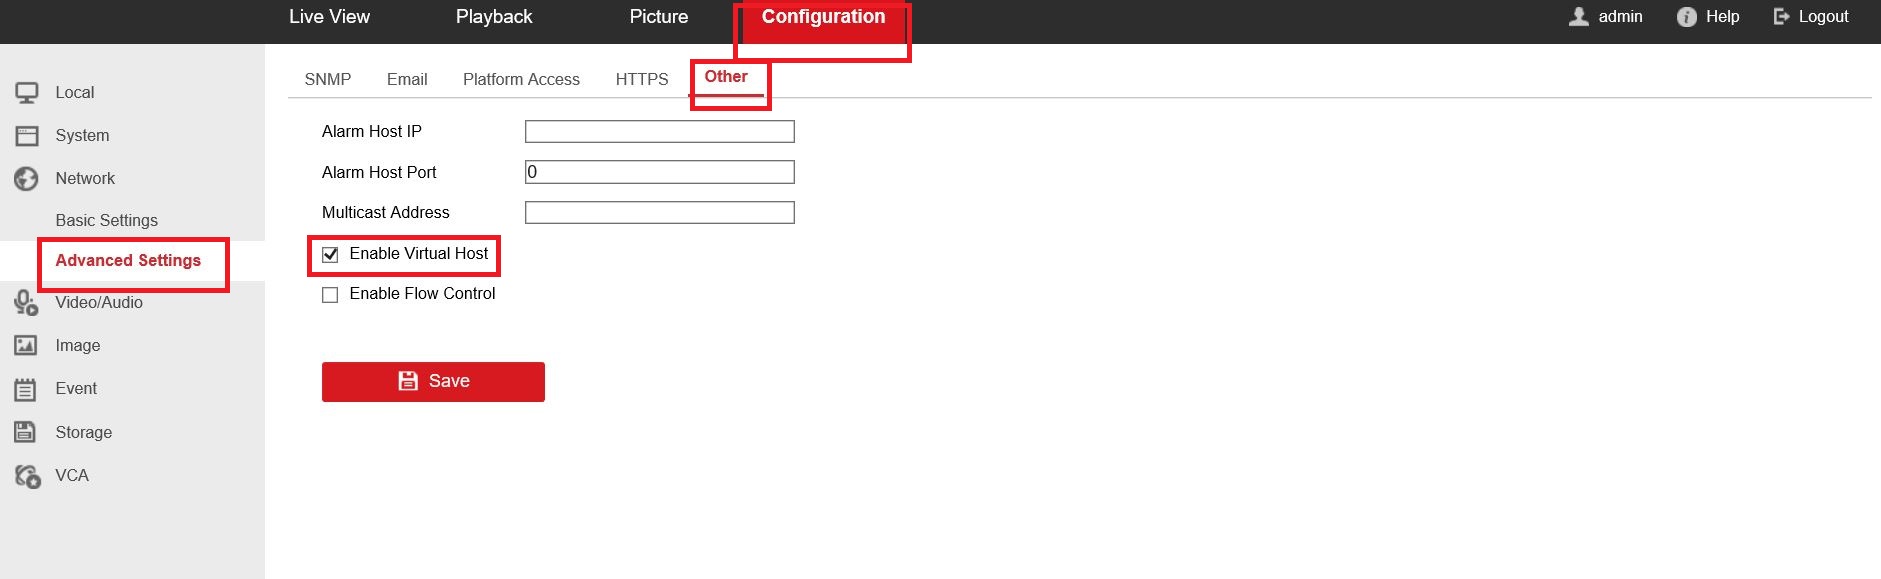Viewport: 1881px width, 579px height.
Task: Click the Help info icon
Action: tap(1686, 17)
